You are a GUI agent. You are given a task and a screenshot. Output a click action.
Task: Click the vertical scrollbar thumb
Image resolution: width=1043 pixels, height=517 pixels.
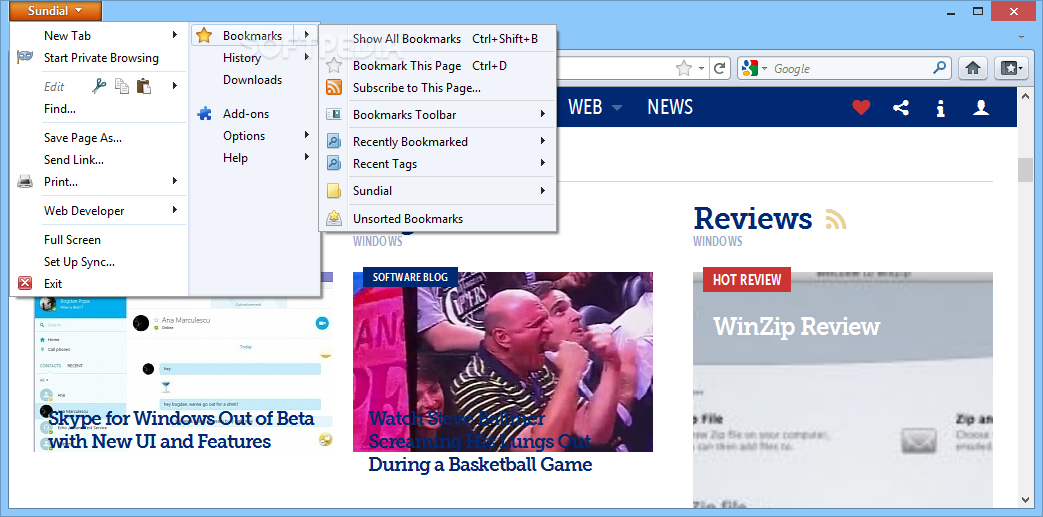1025,170
